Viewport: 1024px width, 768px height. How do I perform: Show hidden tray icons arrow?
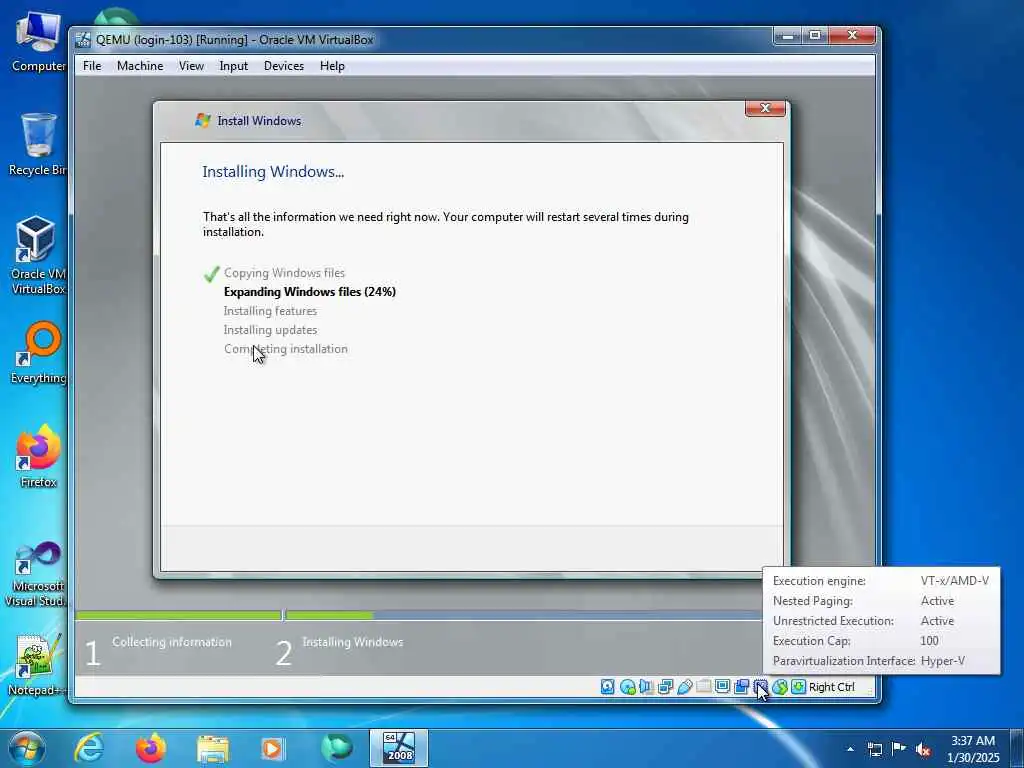point(850,749)
